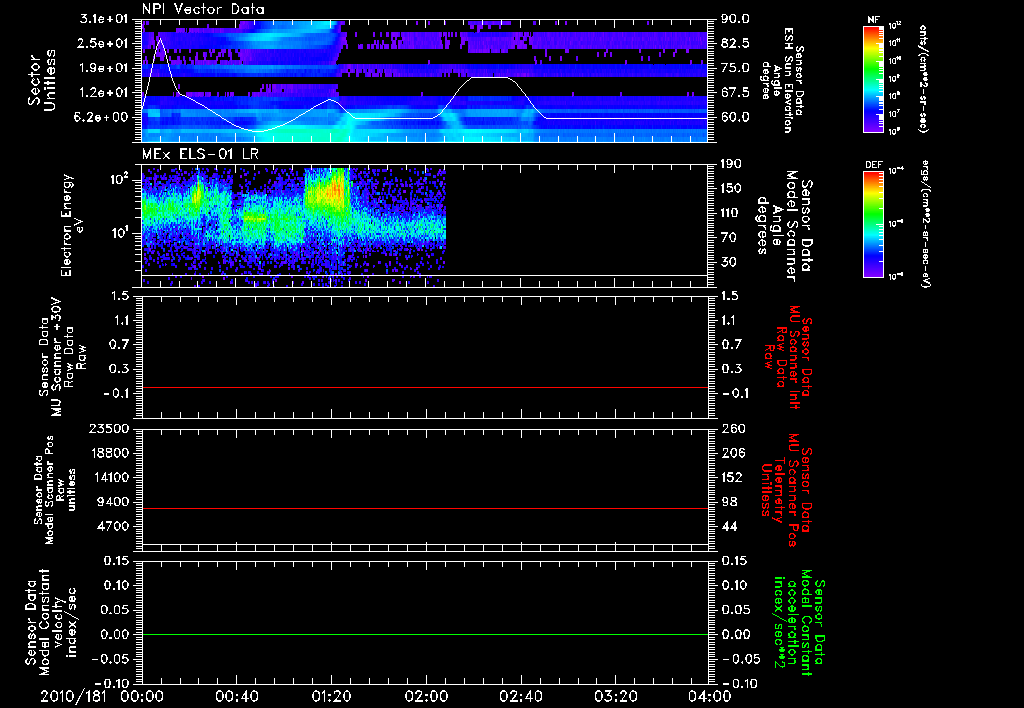The image size is (1024, 708).
Task: Select the "NPI Vector Data" panel title
Action: [x=203, y=9]
